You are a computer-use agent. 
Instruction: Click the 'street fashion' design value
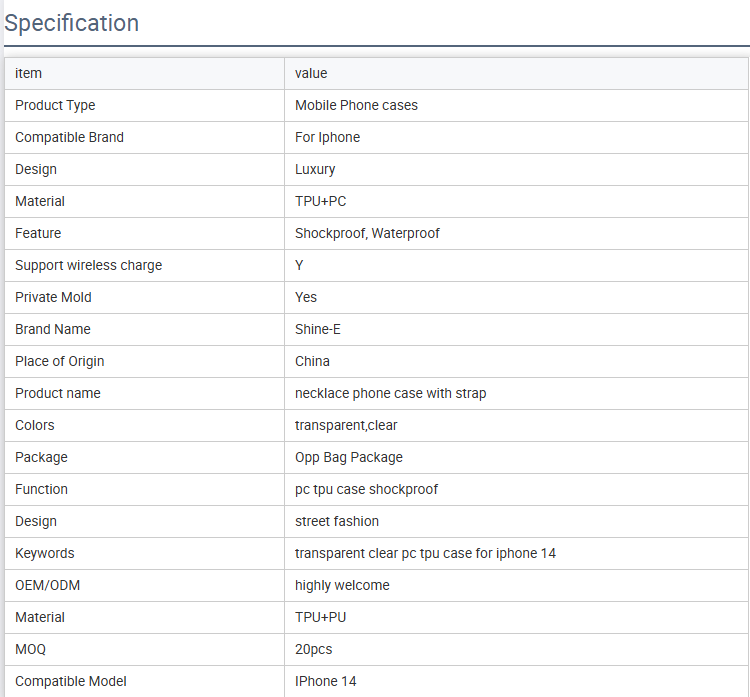point(337,521)
